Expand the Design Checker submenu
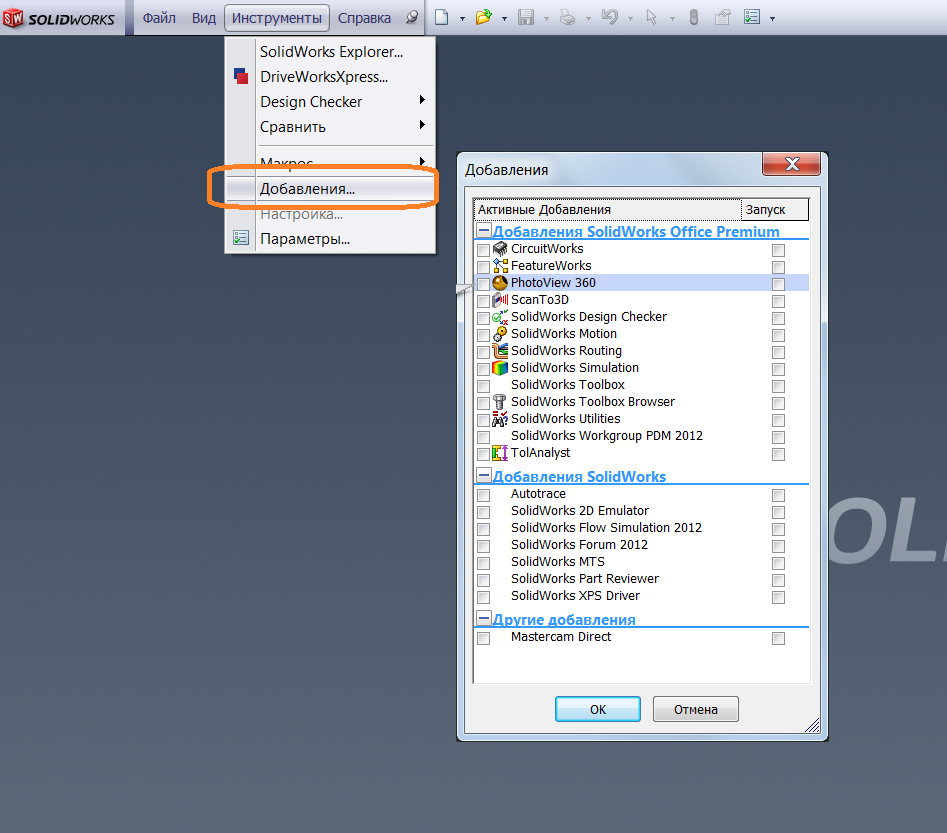Screen dimensions: 947x833 pyautogui.click(x=422, y=100)
